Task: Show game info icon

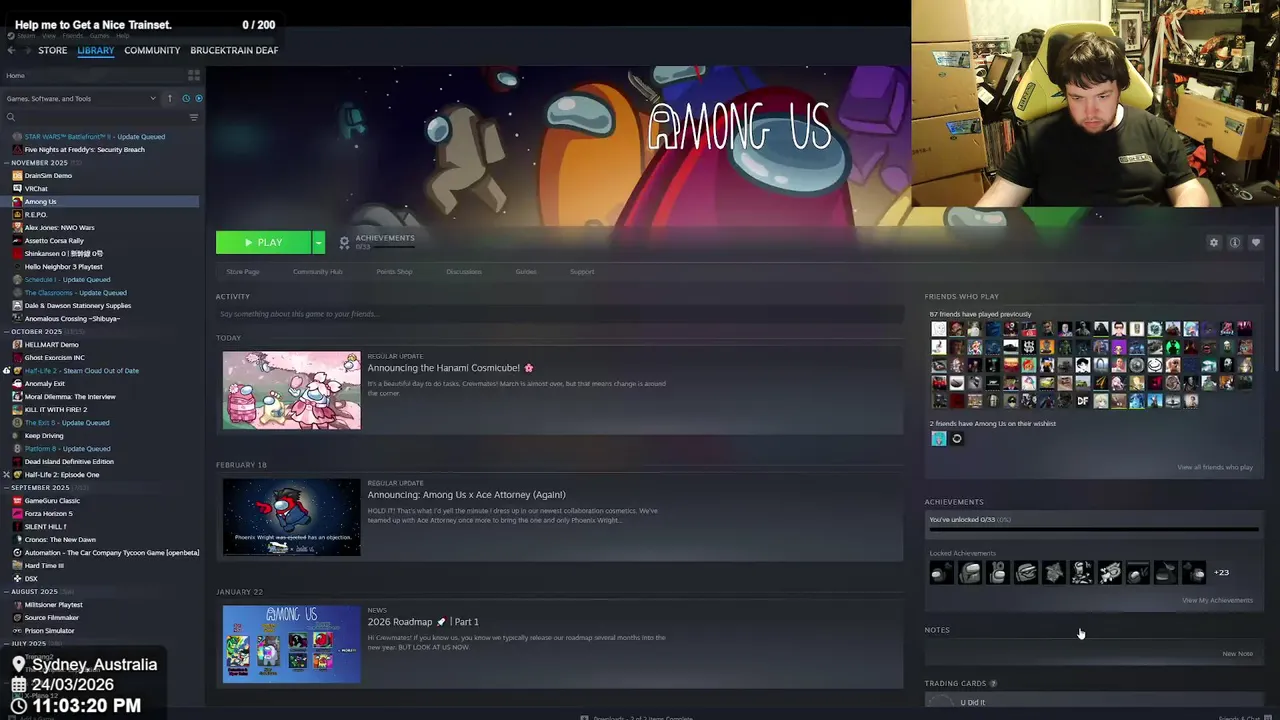Action: pyautogui.click(x=1235, y=242)
